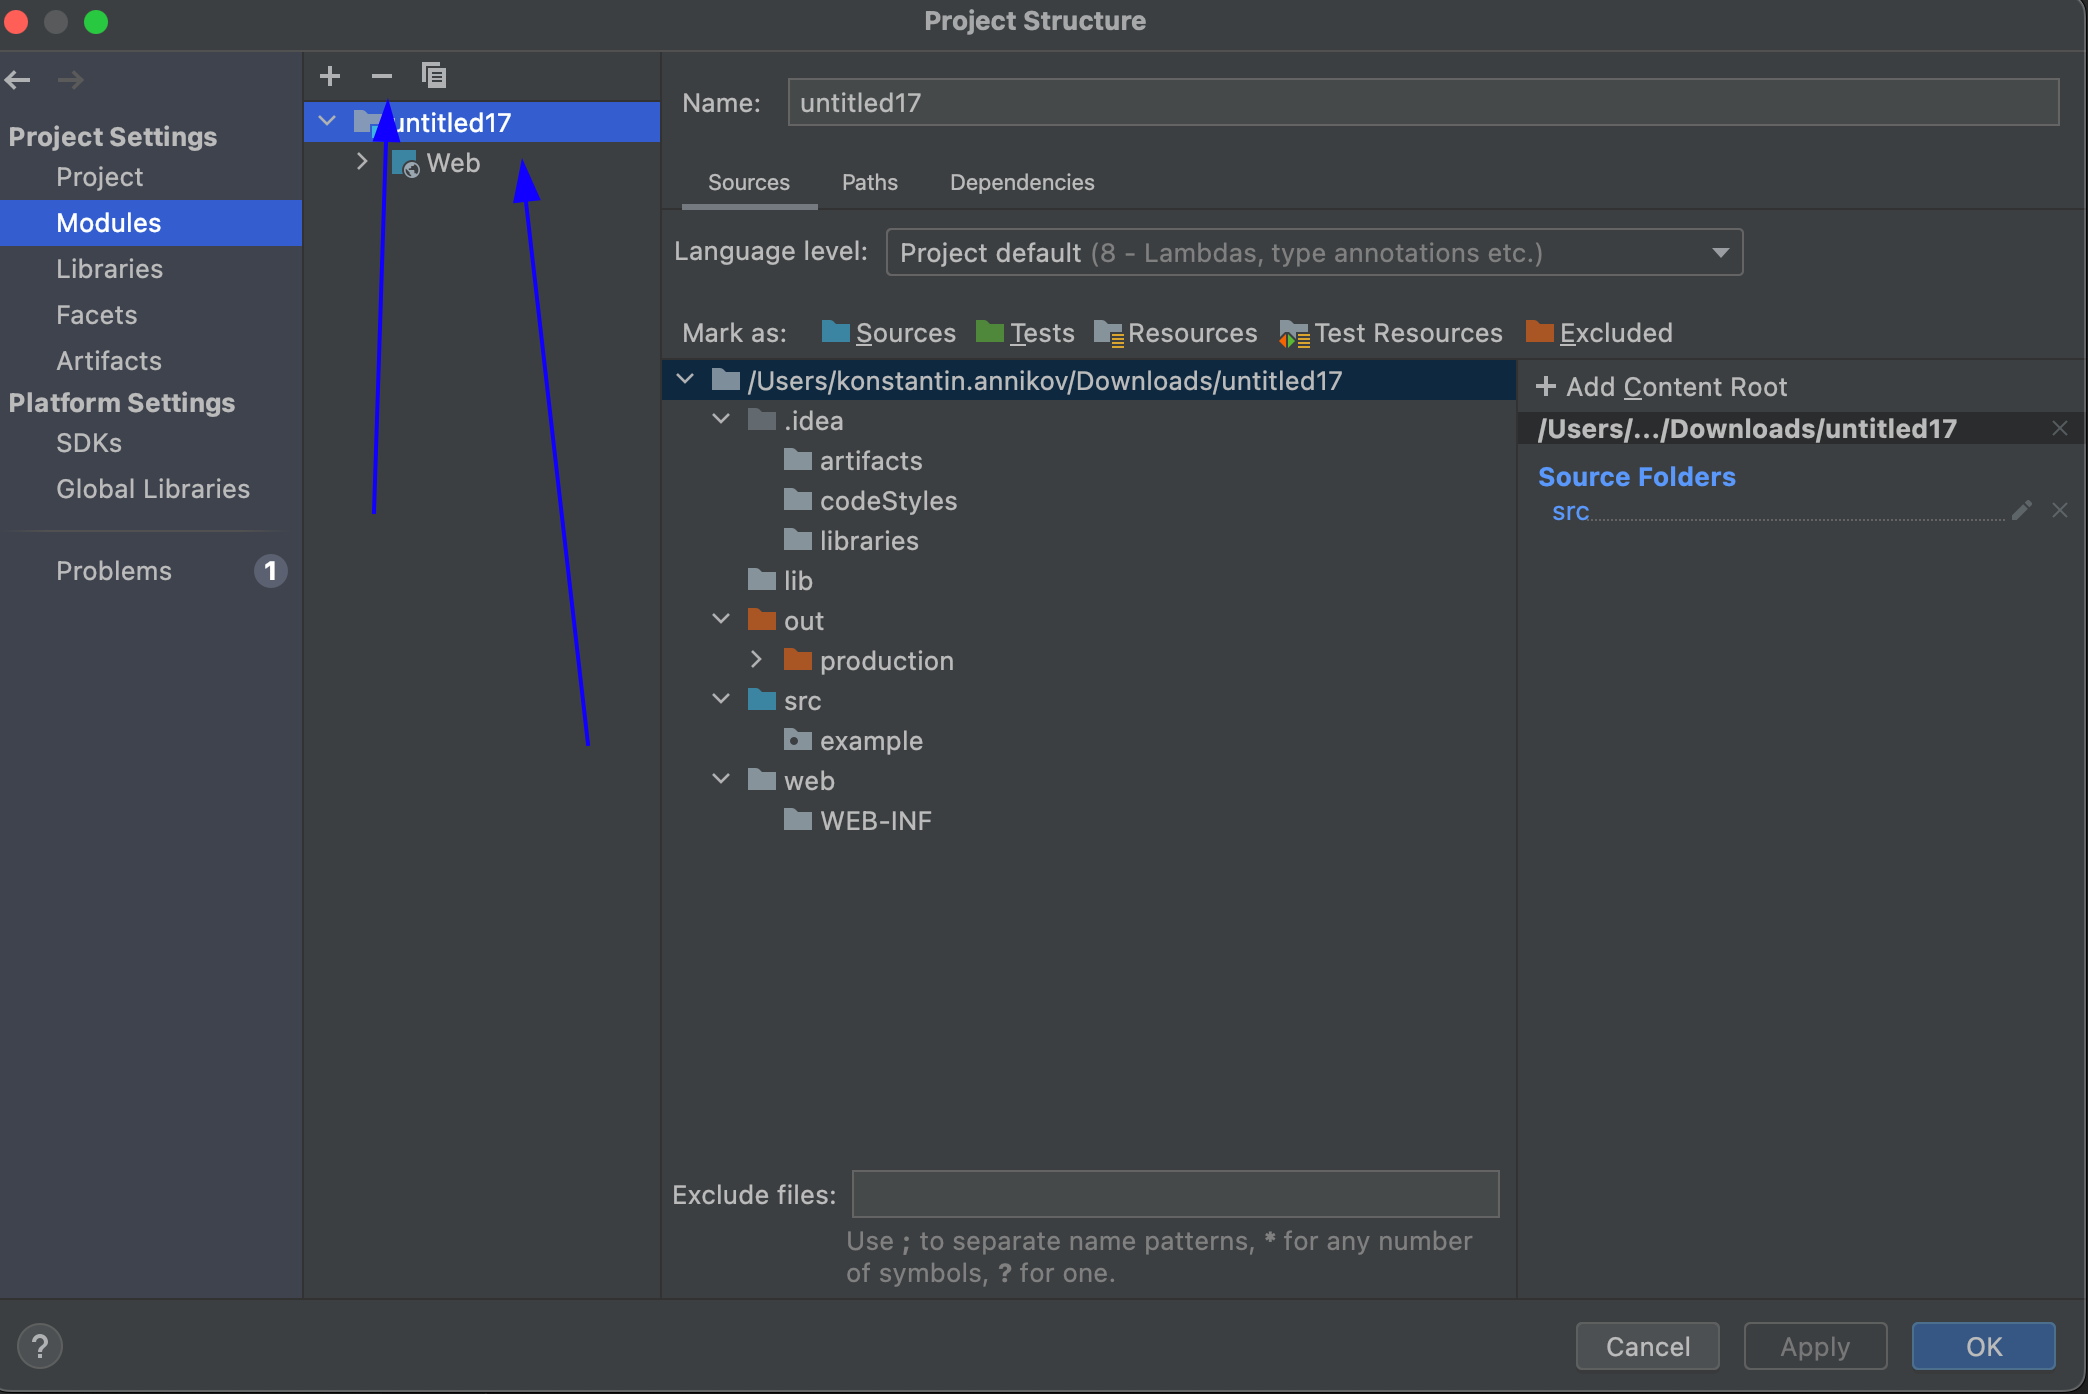Click the copy module icon
Viewport: 2088px width, 1394px height.
pos(434,76)
